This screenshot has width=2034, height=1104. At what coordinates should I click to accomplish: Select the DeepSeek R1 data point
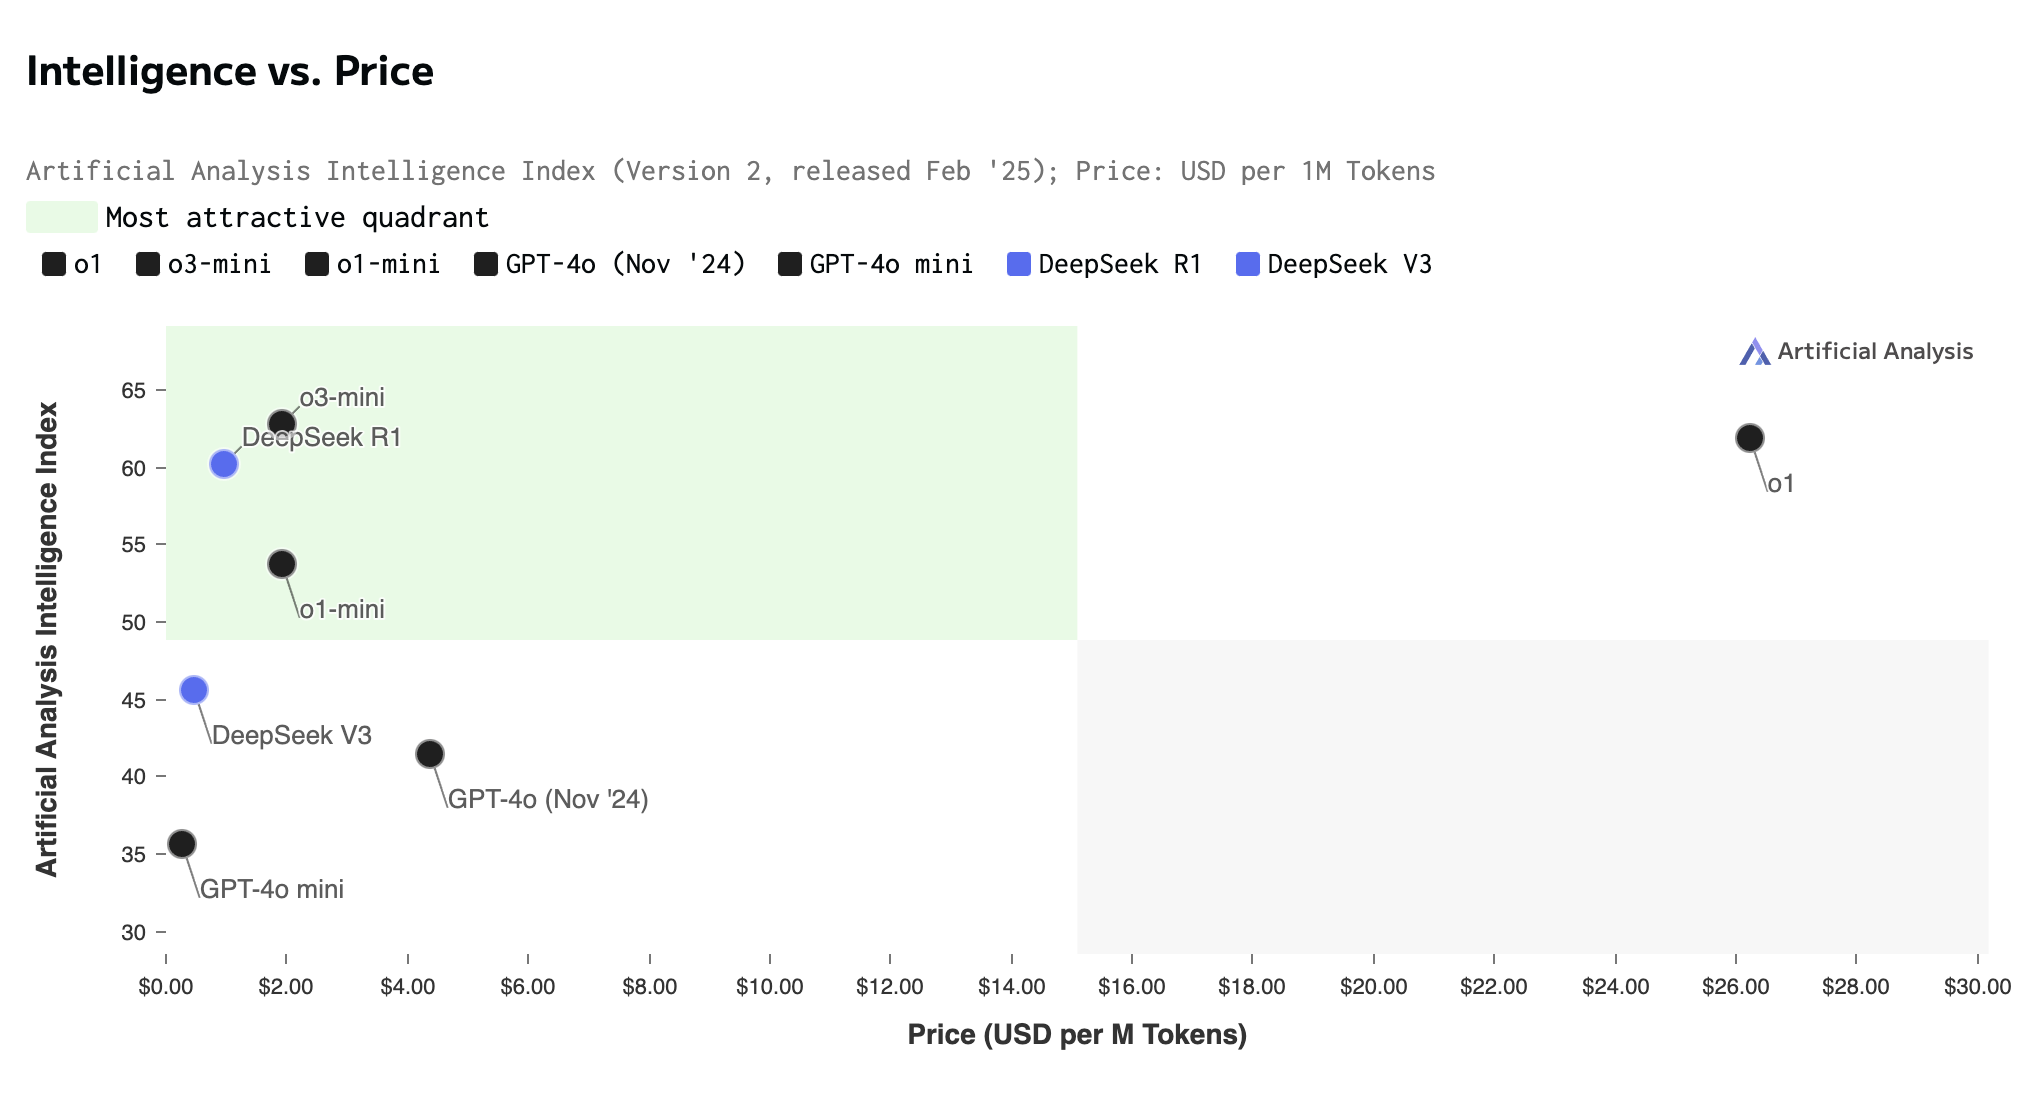(224, 464)
